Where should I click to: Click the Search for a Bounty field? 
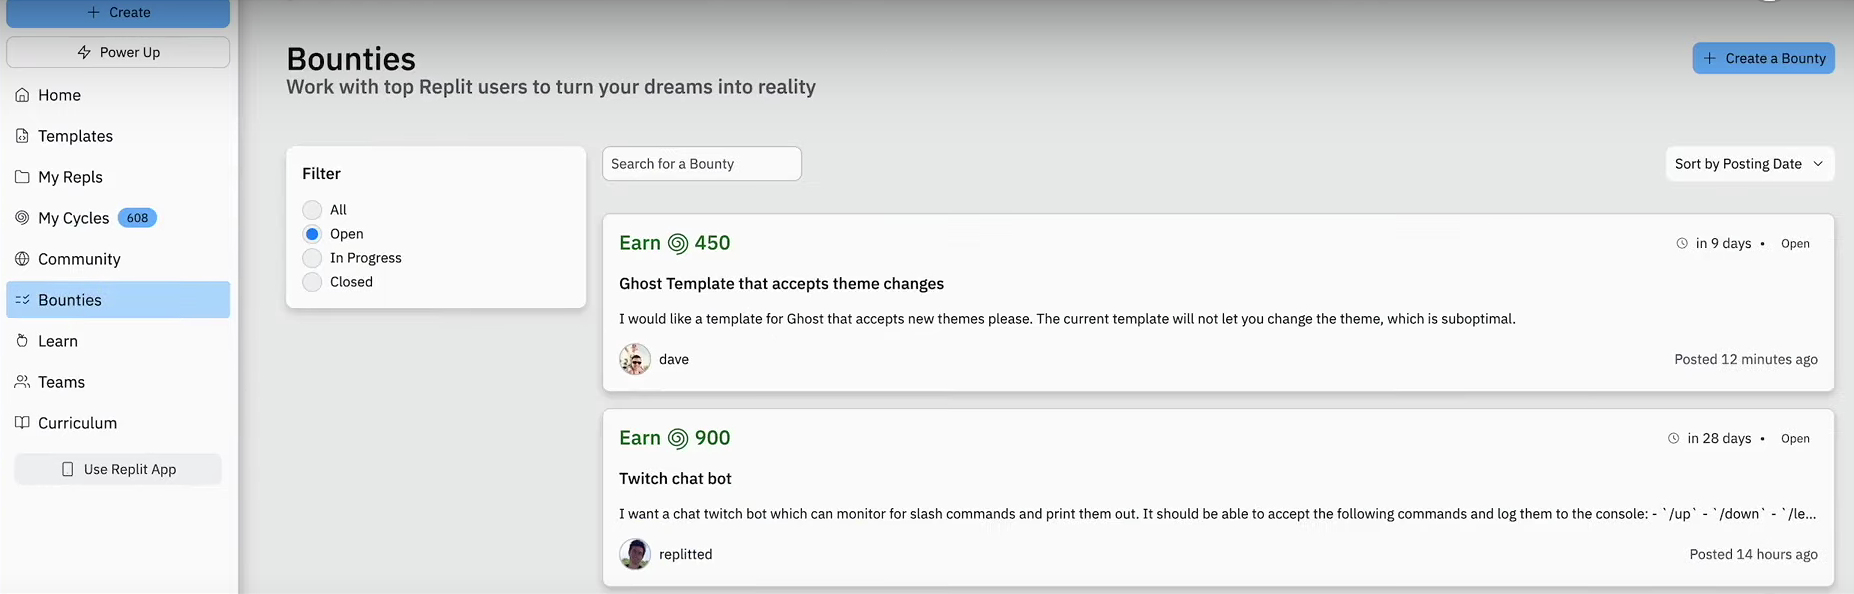click(702, 164)
